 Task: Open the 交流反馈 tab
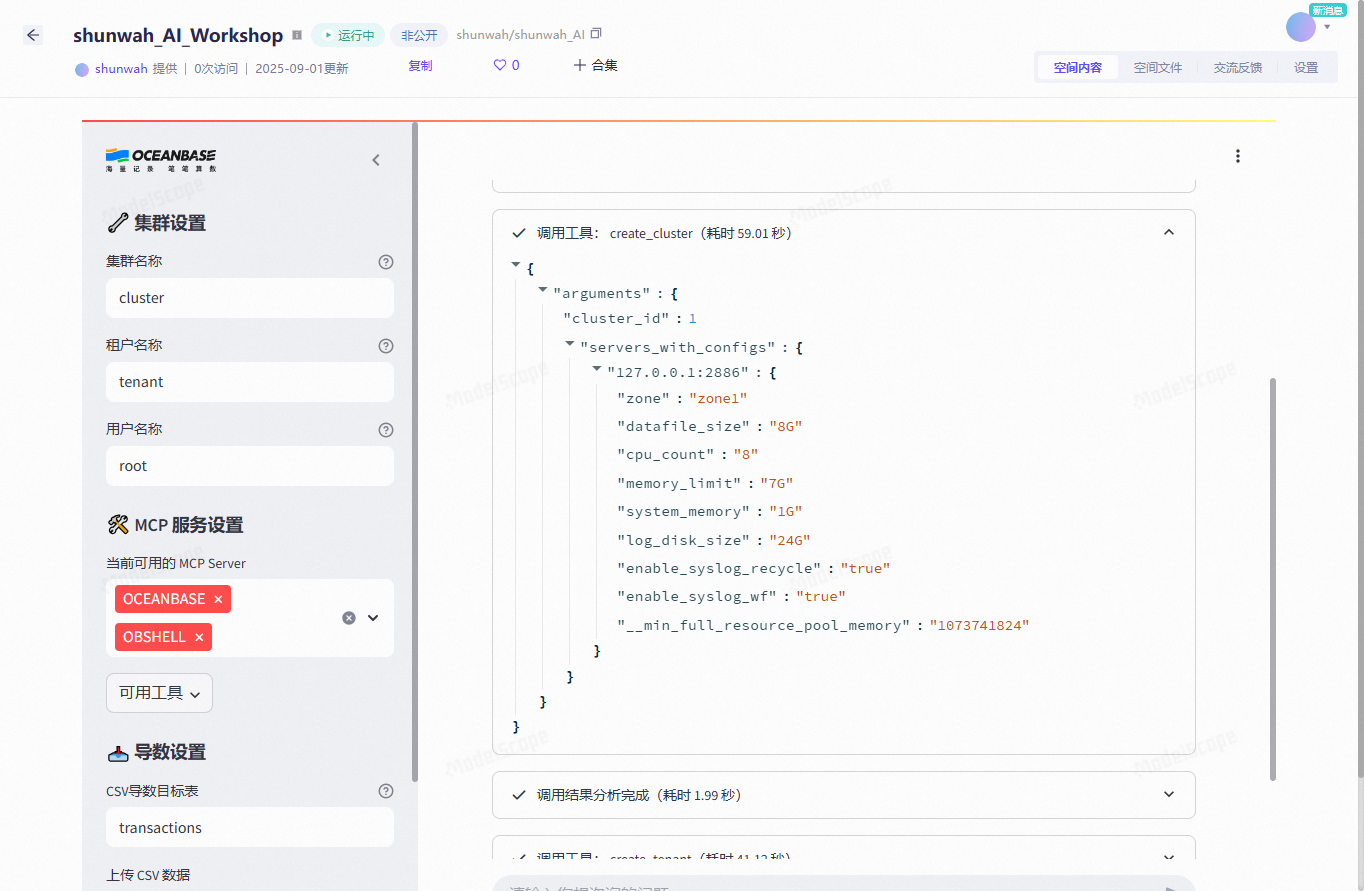[x=1237, y=68]
